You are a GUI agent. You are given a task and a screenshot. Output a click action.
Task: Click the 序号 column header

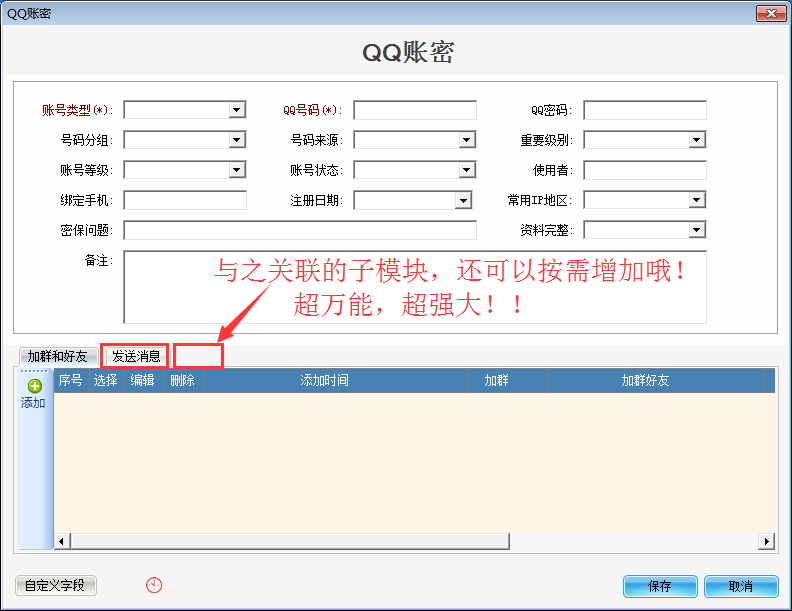tap(71, 380)
